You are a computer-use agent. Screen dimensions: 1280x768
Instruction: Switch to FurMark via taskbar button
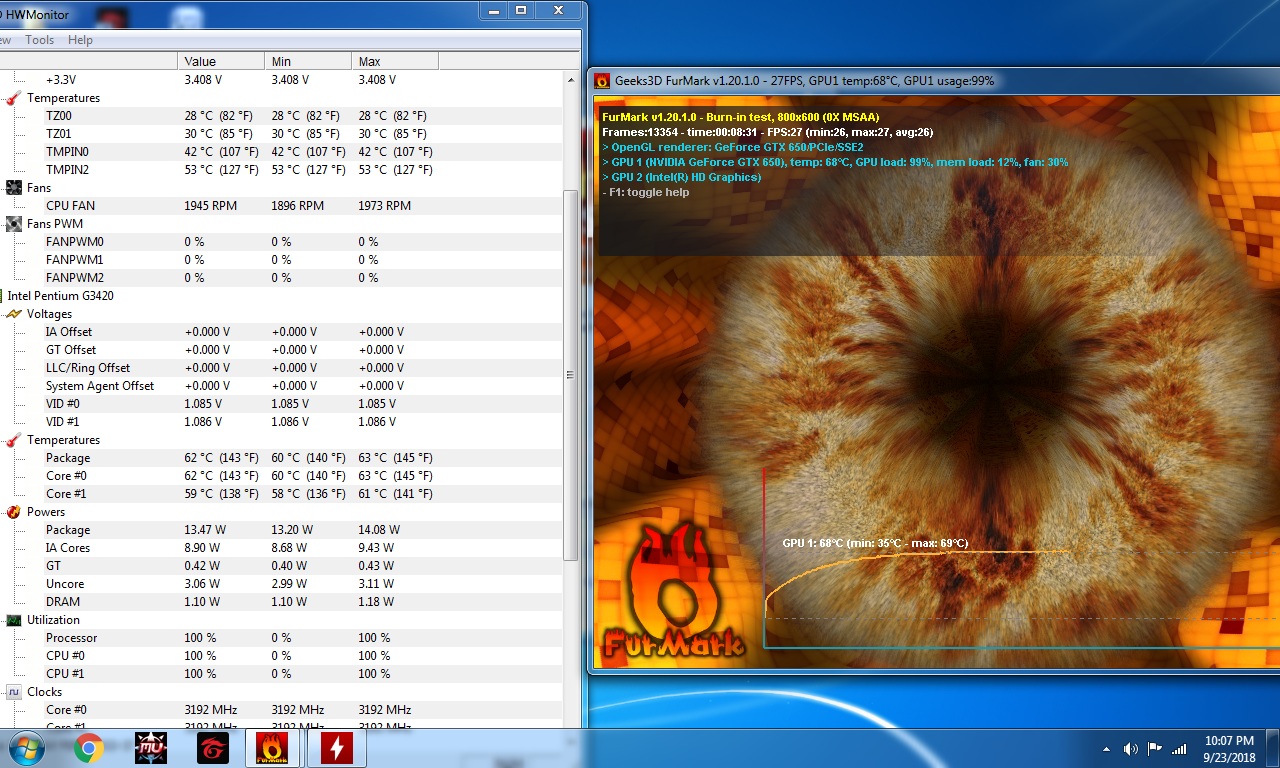pos(274,748)
